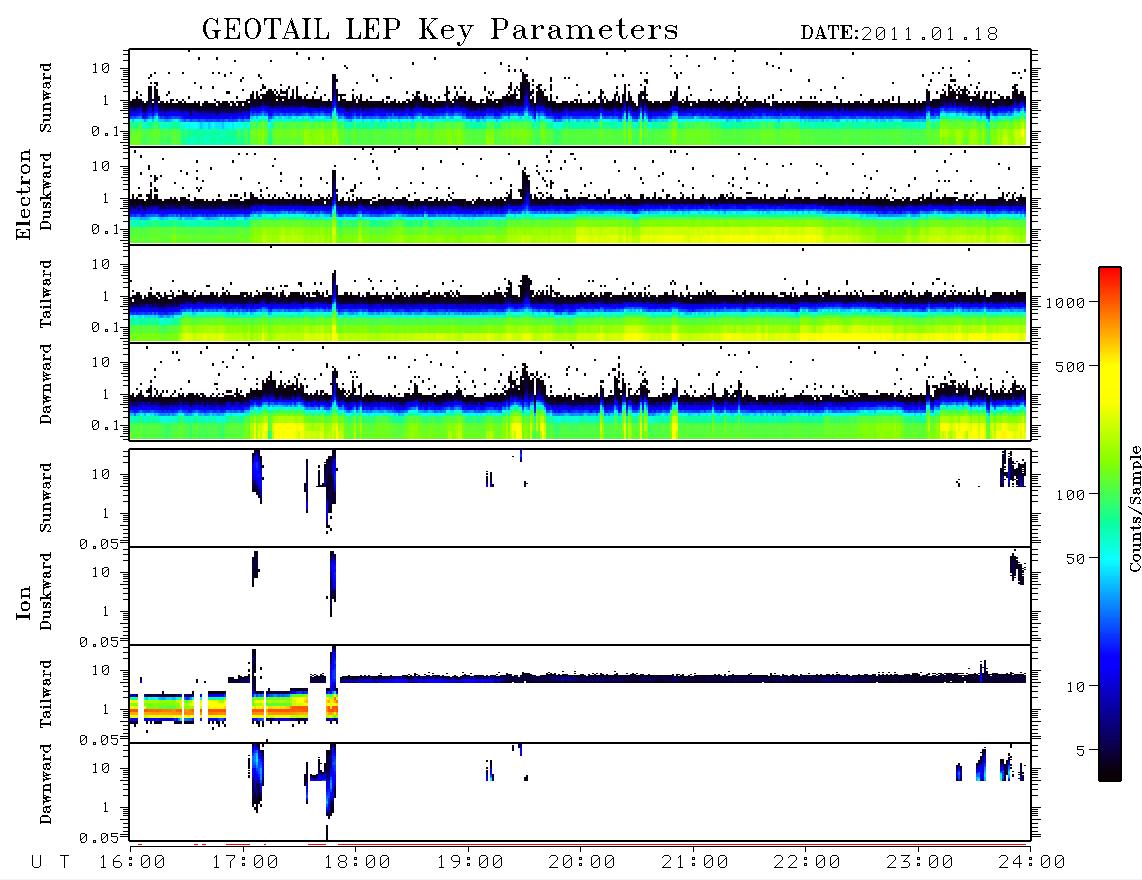Screen dimensions: 1142x880
Task: Select the Ion Sunward panel label
Action: 46,498
